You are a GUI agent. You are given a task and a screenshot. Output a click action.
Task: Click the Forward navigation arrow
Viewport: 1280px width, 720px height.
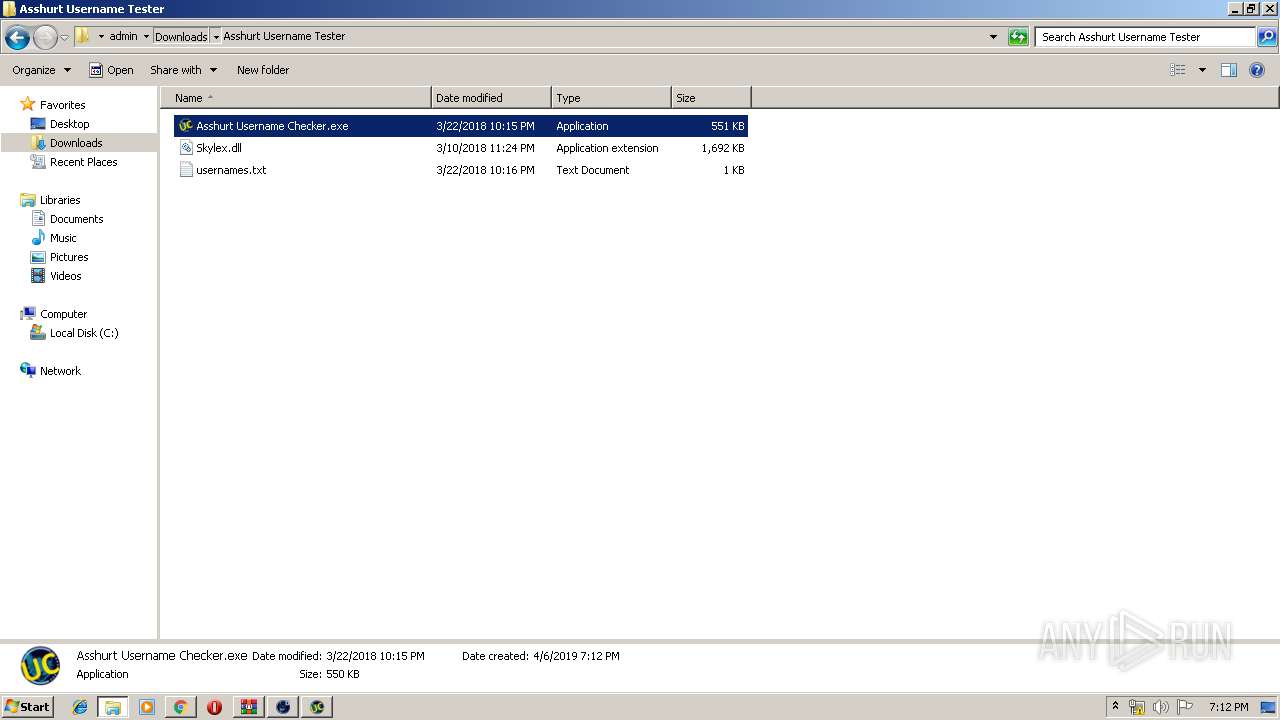pos(45,38)
